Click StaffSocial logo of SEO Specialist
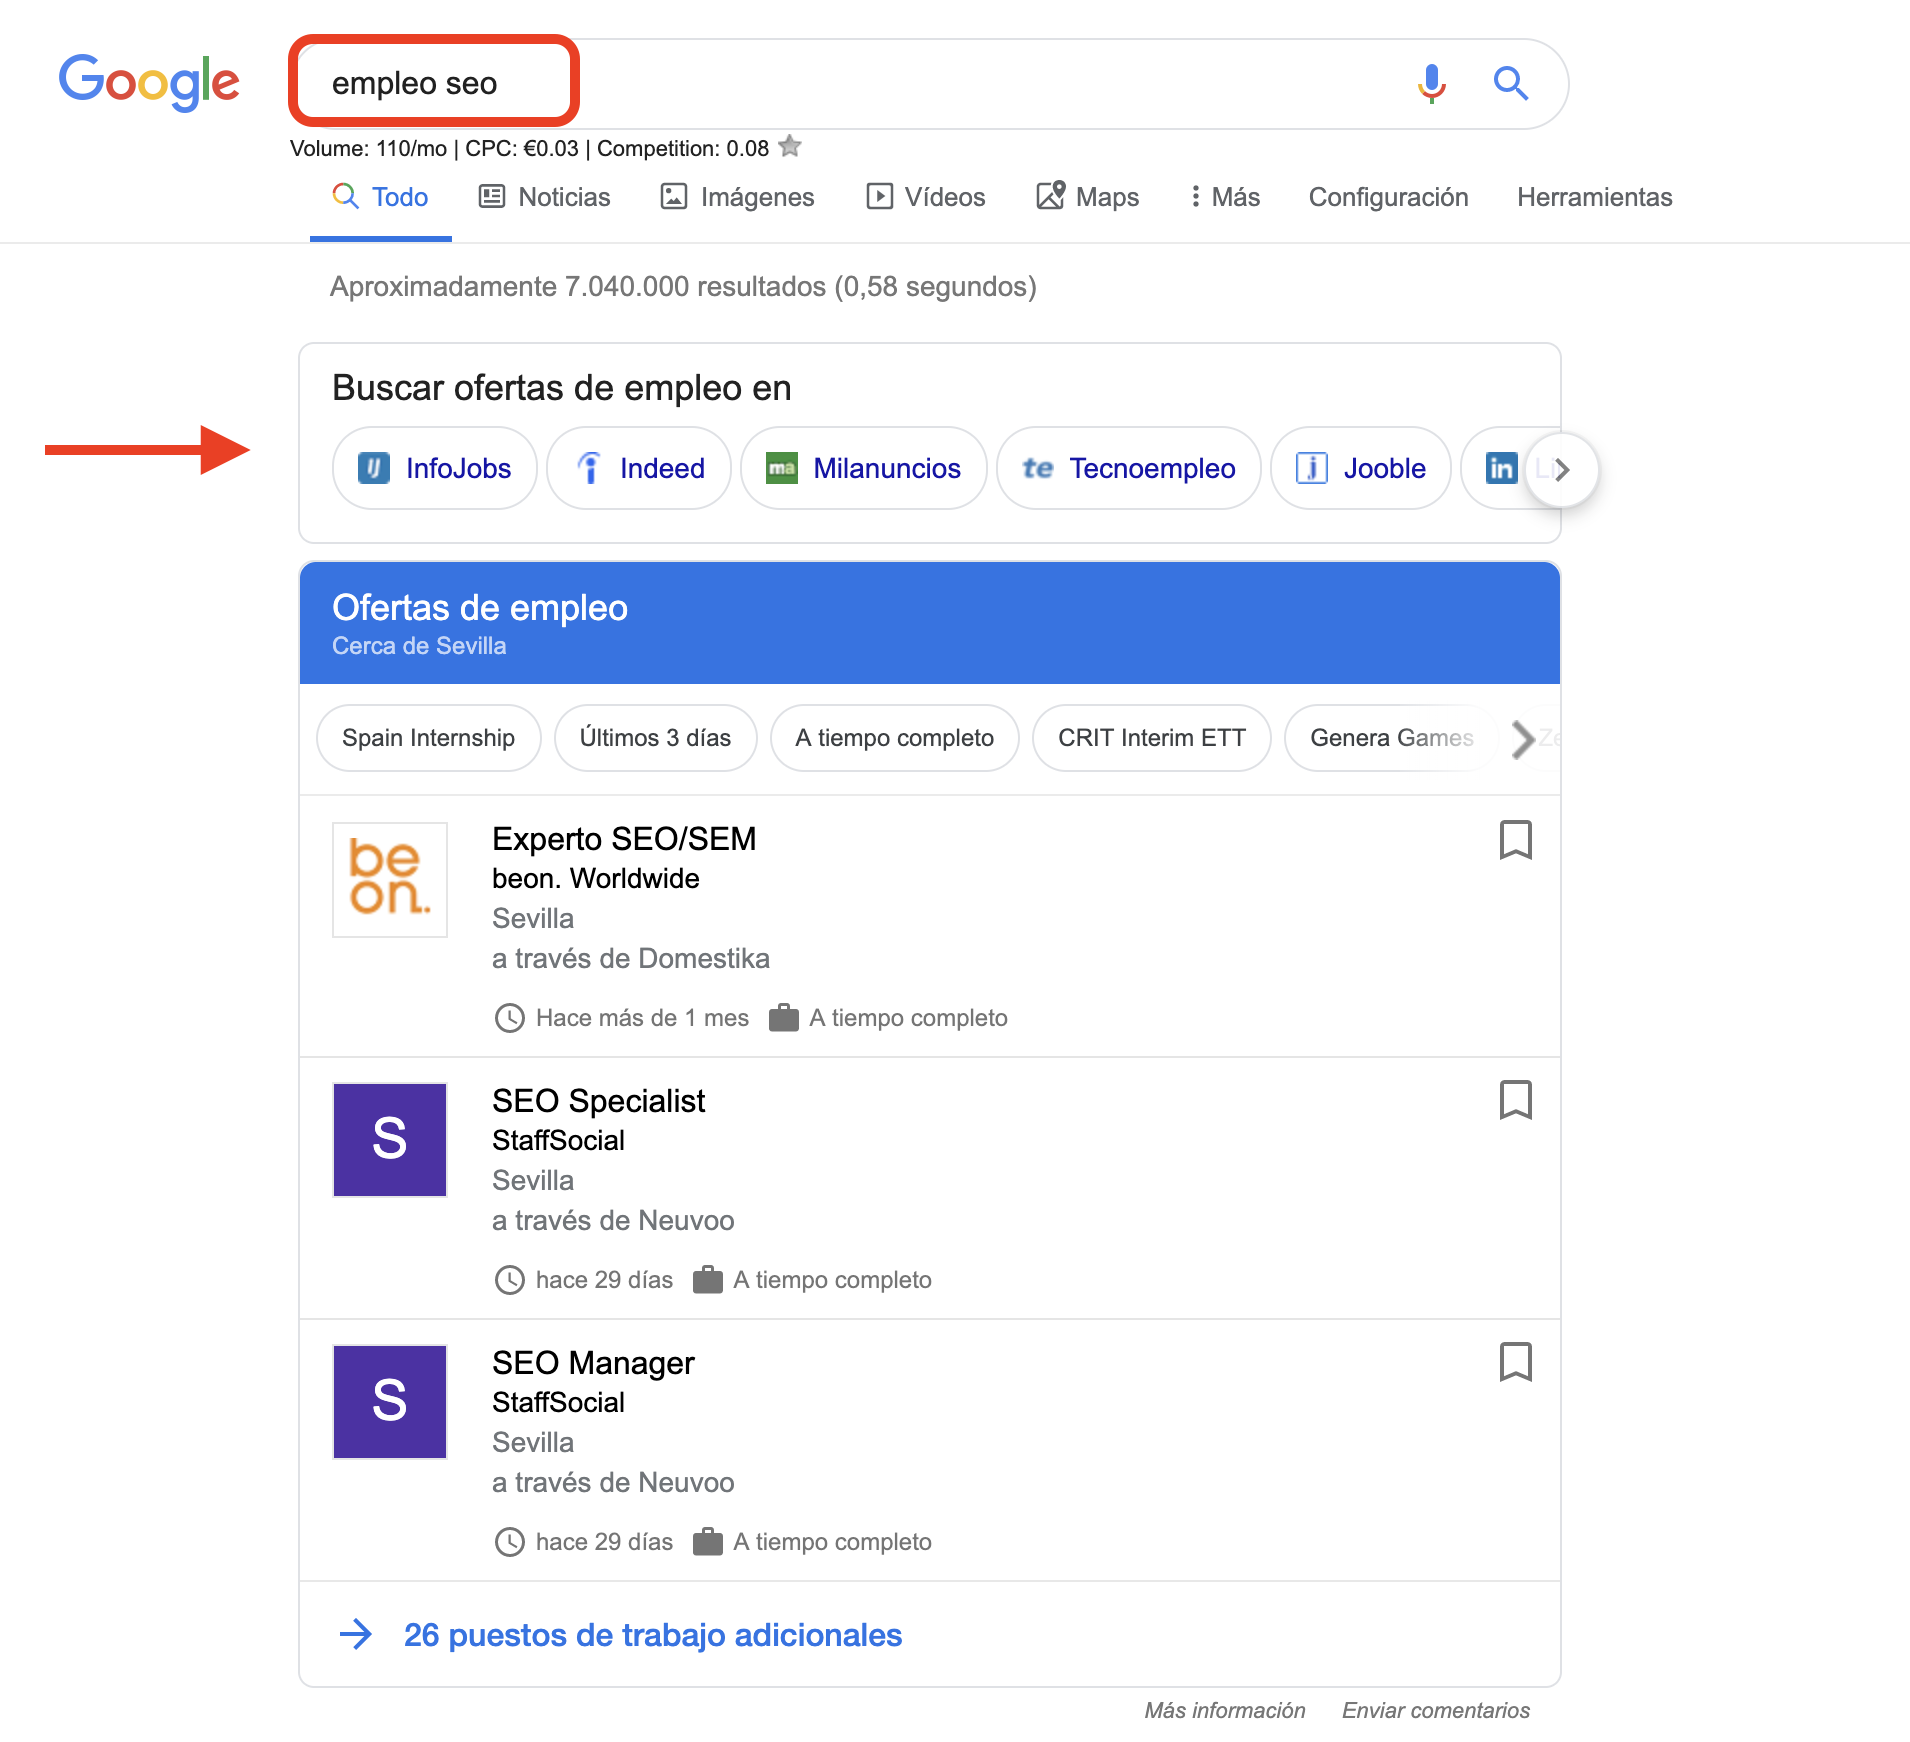1910x1742 pixels. click(x=390, y=1140)
